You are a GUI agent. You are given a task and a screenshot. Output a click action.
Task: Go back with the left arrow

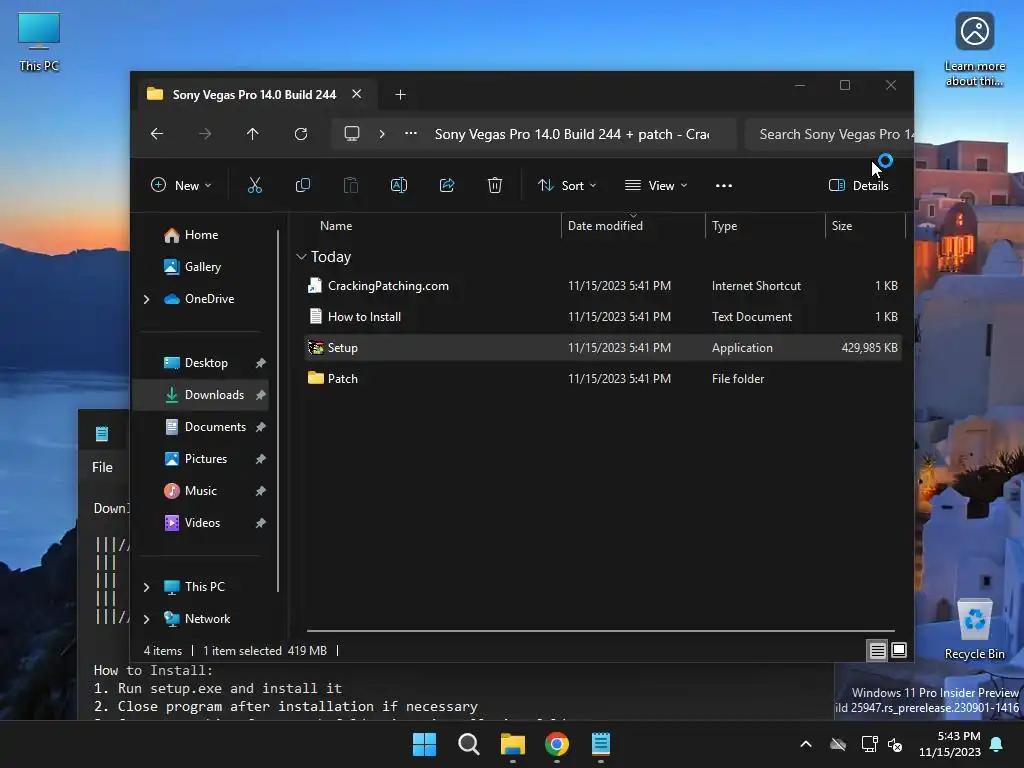coord(157,134)
